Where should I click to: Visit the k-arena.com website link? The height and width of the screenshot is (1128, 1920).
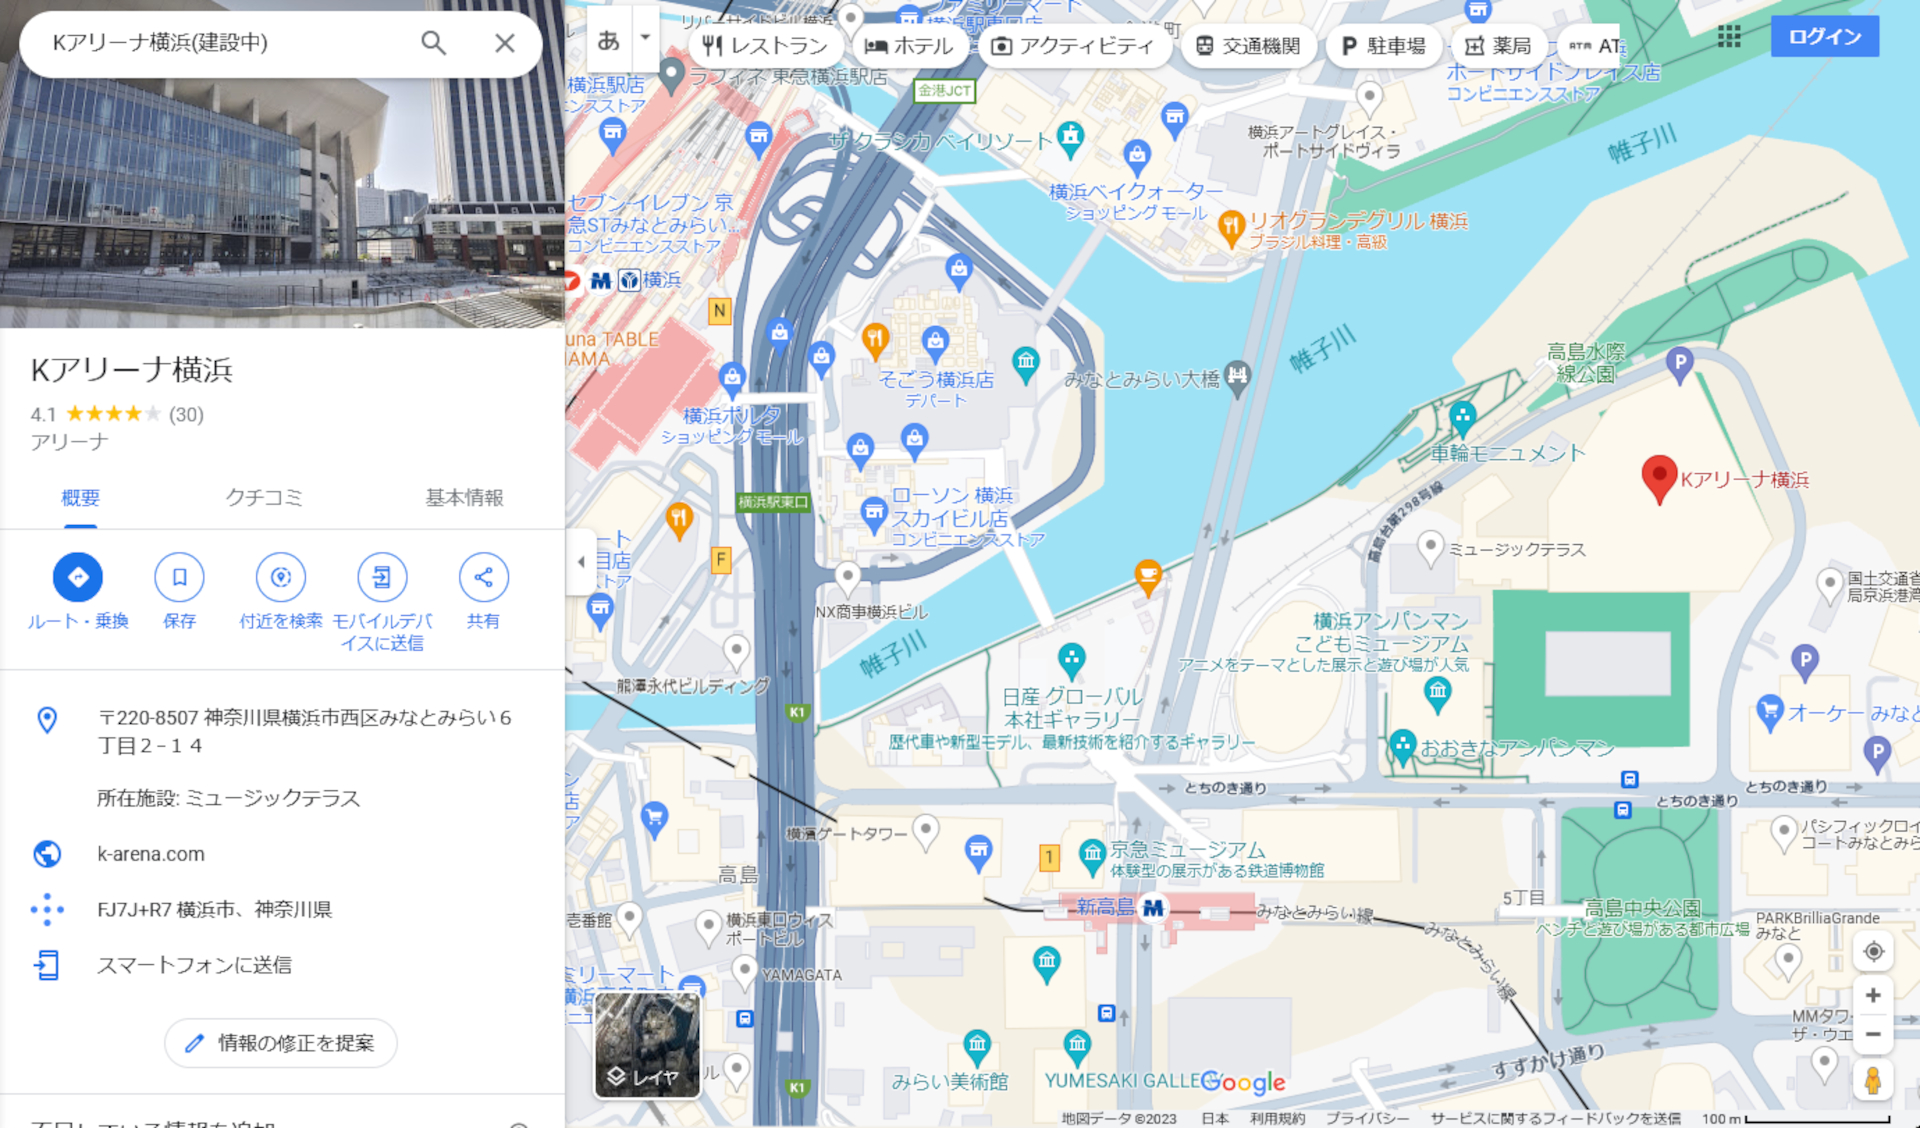click(x=148, y=853)
